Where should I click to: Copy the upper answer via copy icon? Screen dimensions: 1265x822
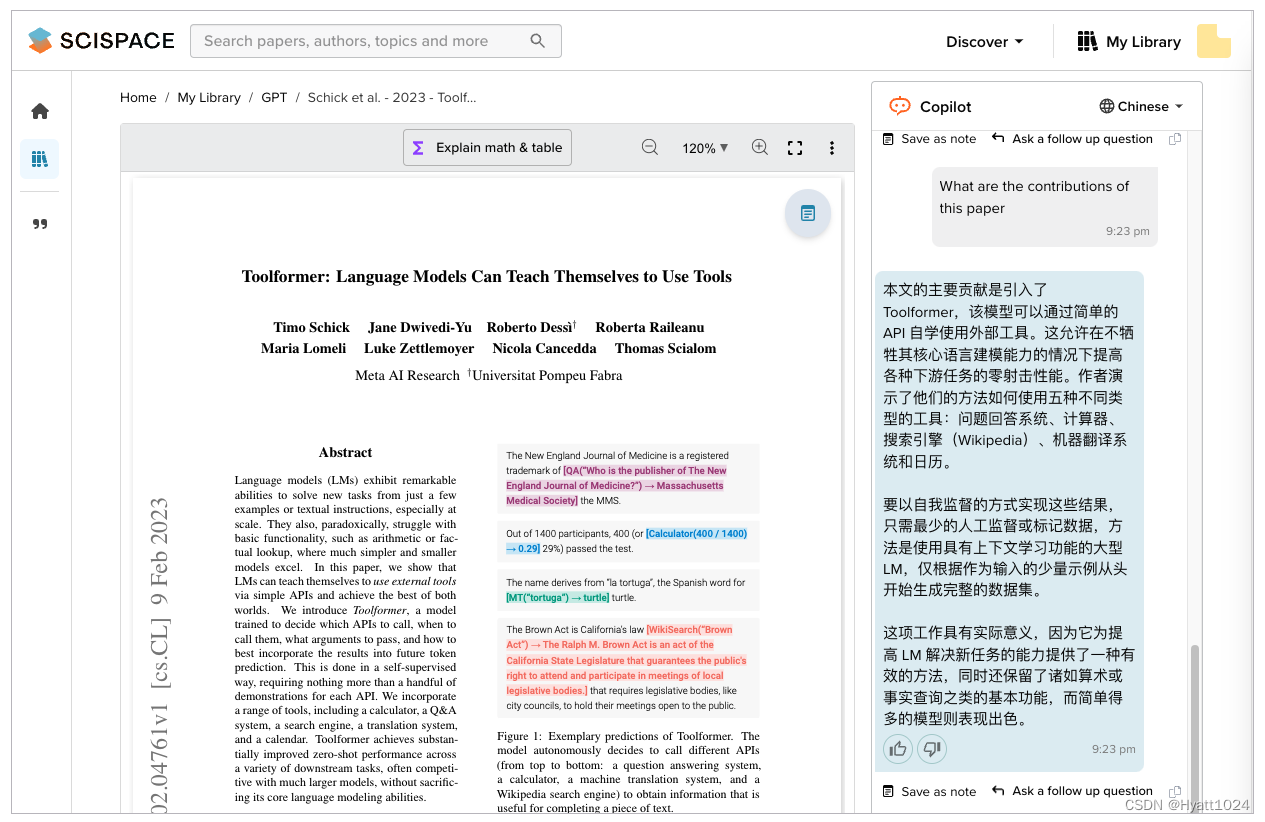click(1175, 139)
